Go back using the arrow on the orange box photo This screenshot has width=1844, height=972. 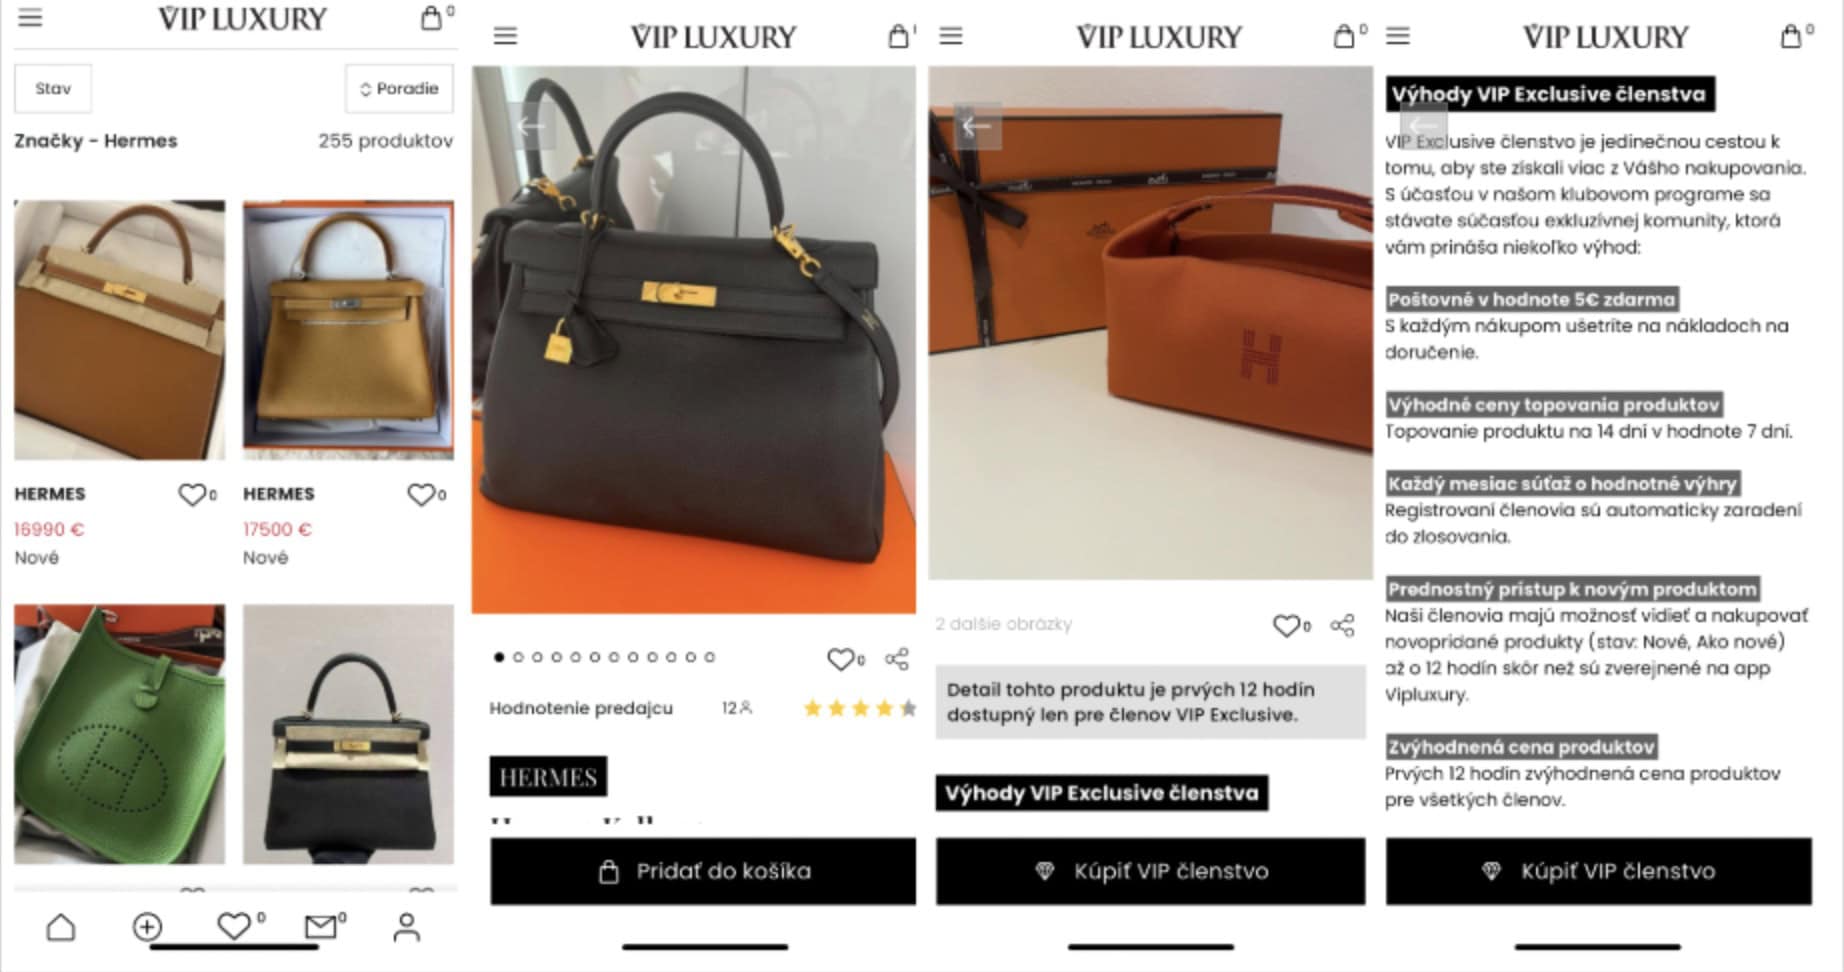point(977,126)
